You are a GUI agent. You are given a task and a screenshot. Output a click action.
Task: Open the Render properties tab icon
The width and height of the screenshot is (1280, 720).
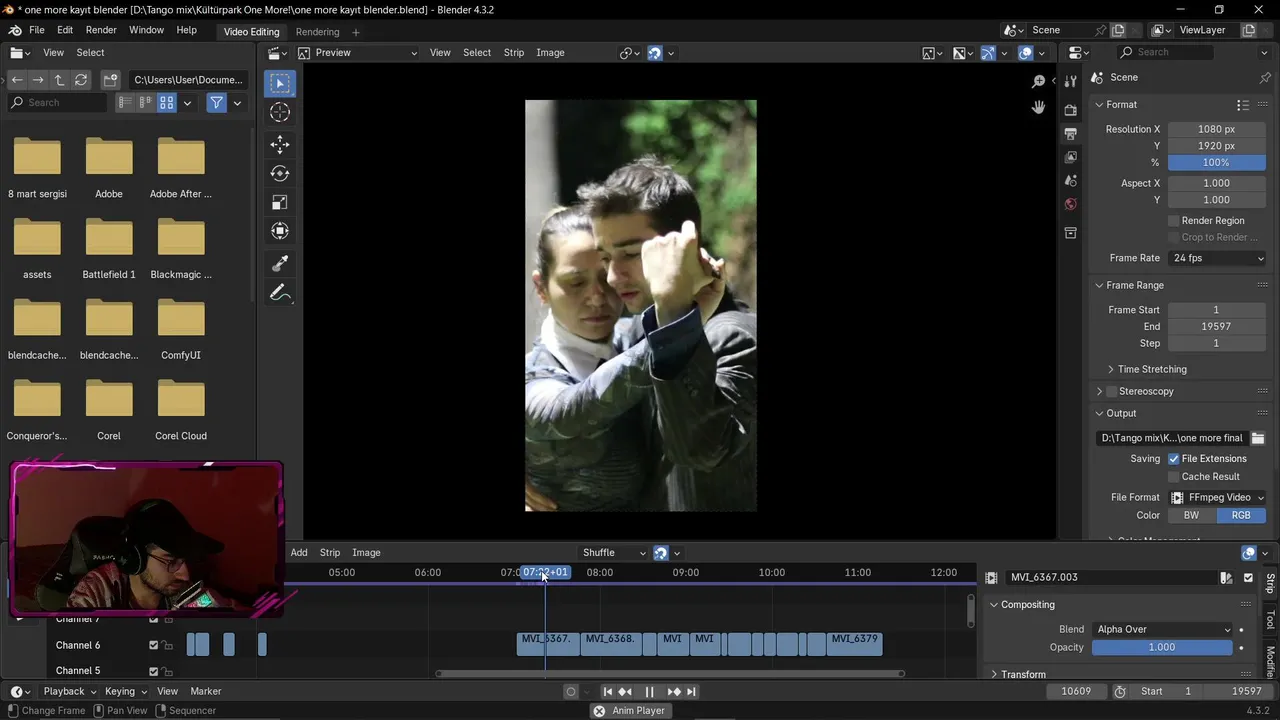[x=1070, y=109]
